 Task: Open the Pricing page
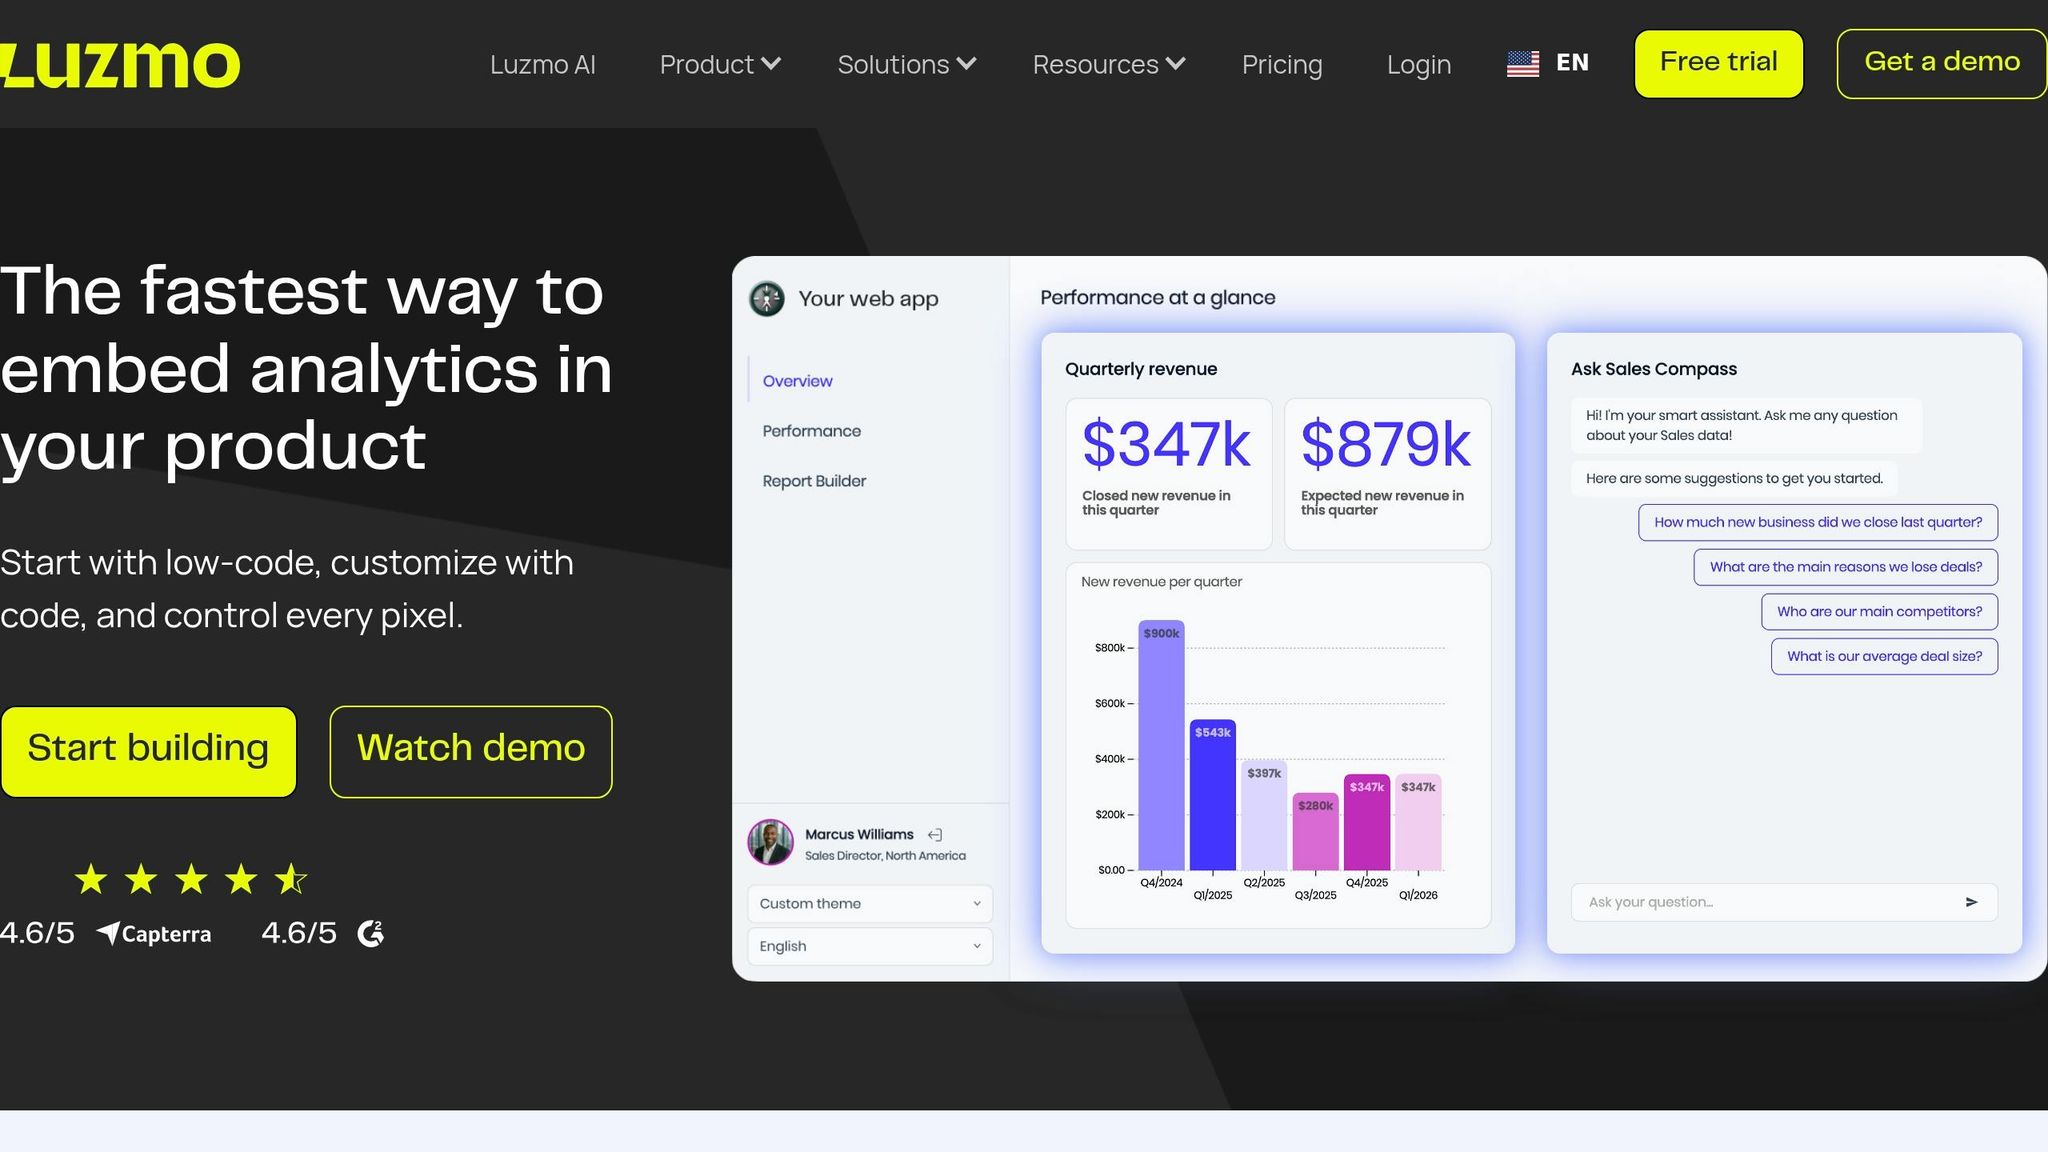pos(1282,65)
